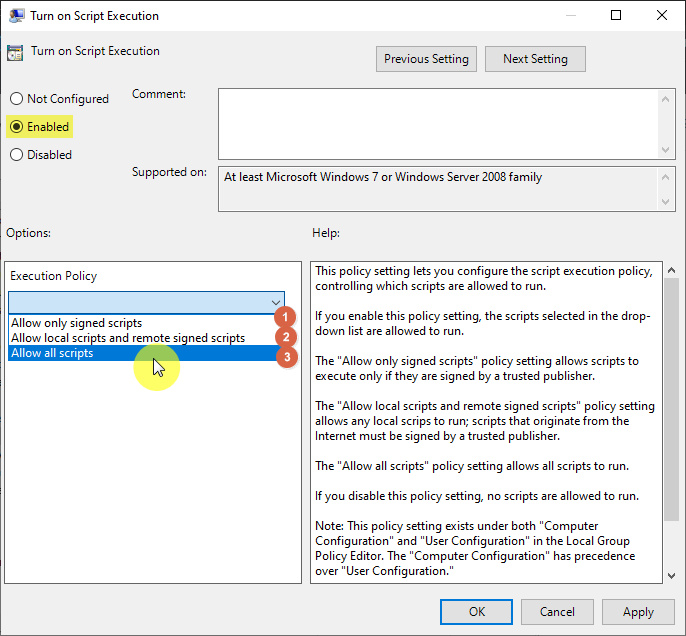Viewport: 686px width, 636px height.
Task: Select the Disabled radio button
Action: (16, 155)
